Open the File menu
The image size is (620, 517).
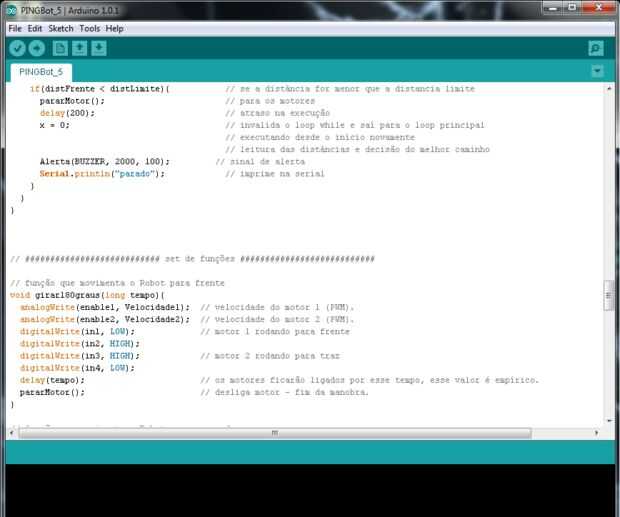click(x=15, y=28)
